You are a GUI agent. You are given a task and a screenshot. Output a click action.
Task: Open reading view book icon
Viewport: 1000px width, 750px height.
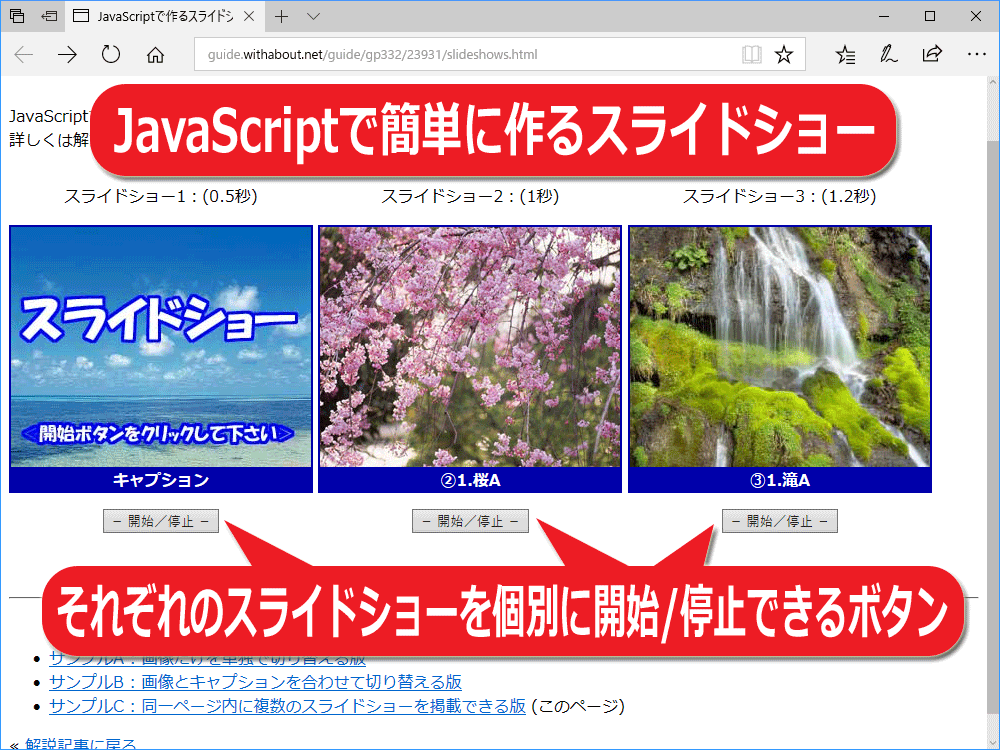[x=752, y=54]
